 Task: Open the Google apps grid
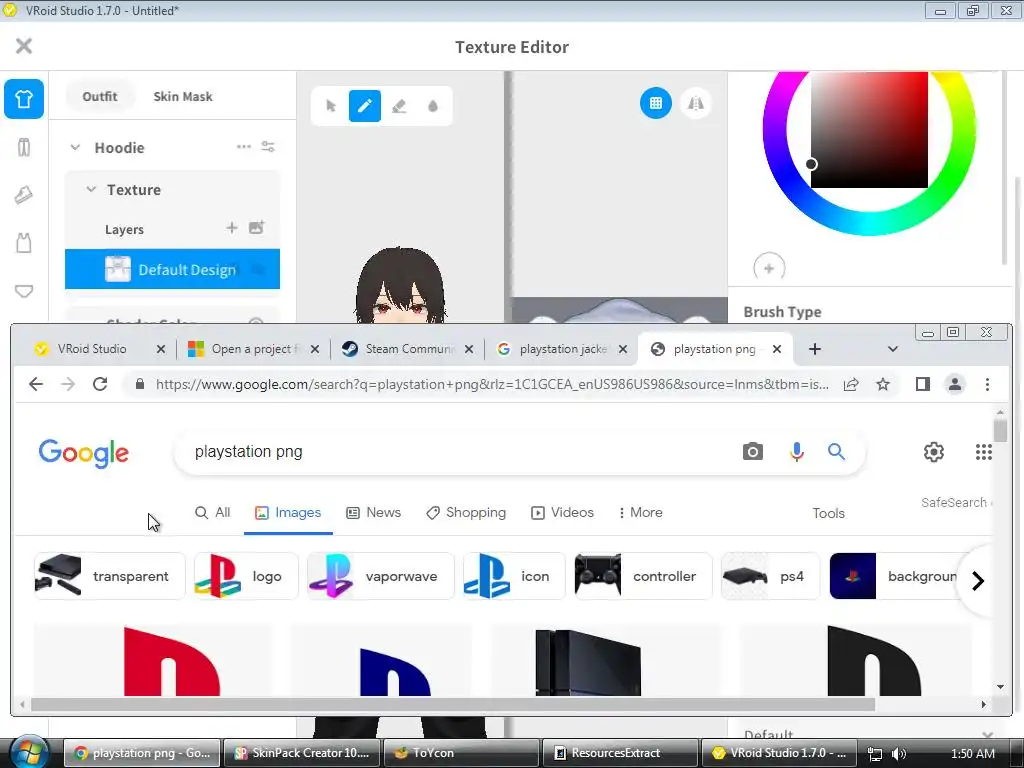984,451
